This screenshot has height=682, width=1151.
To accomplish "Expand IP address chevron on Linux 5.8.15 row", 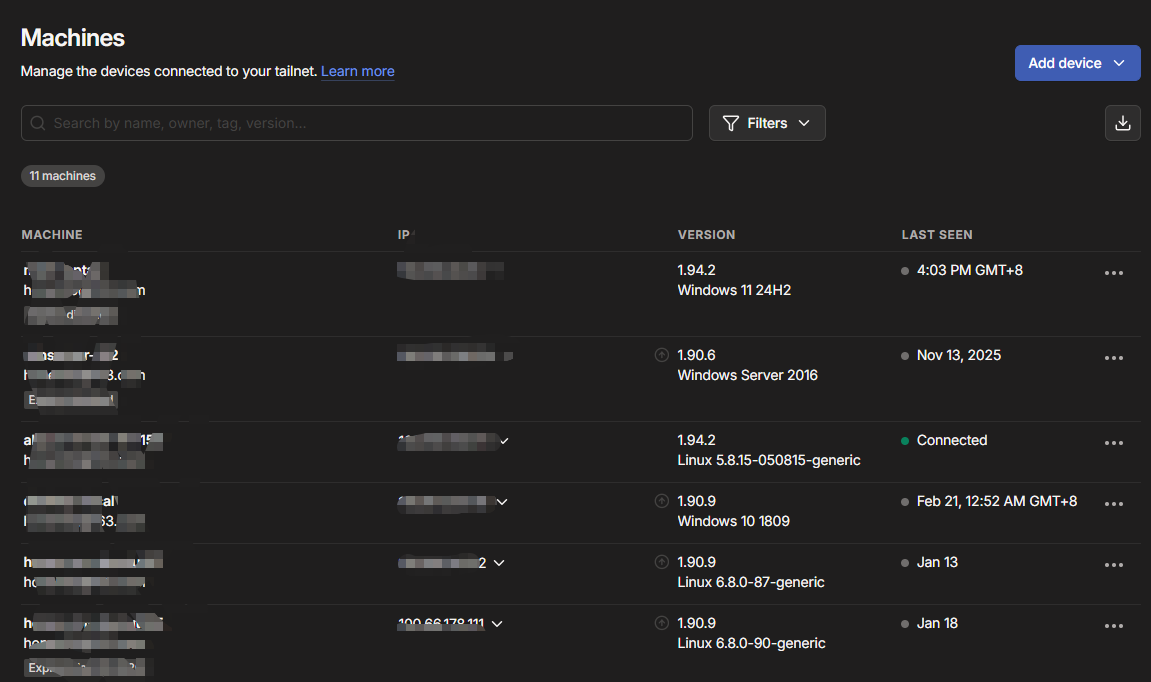I will click(x=504, y=441).
